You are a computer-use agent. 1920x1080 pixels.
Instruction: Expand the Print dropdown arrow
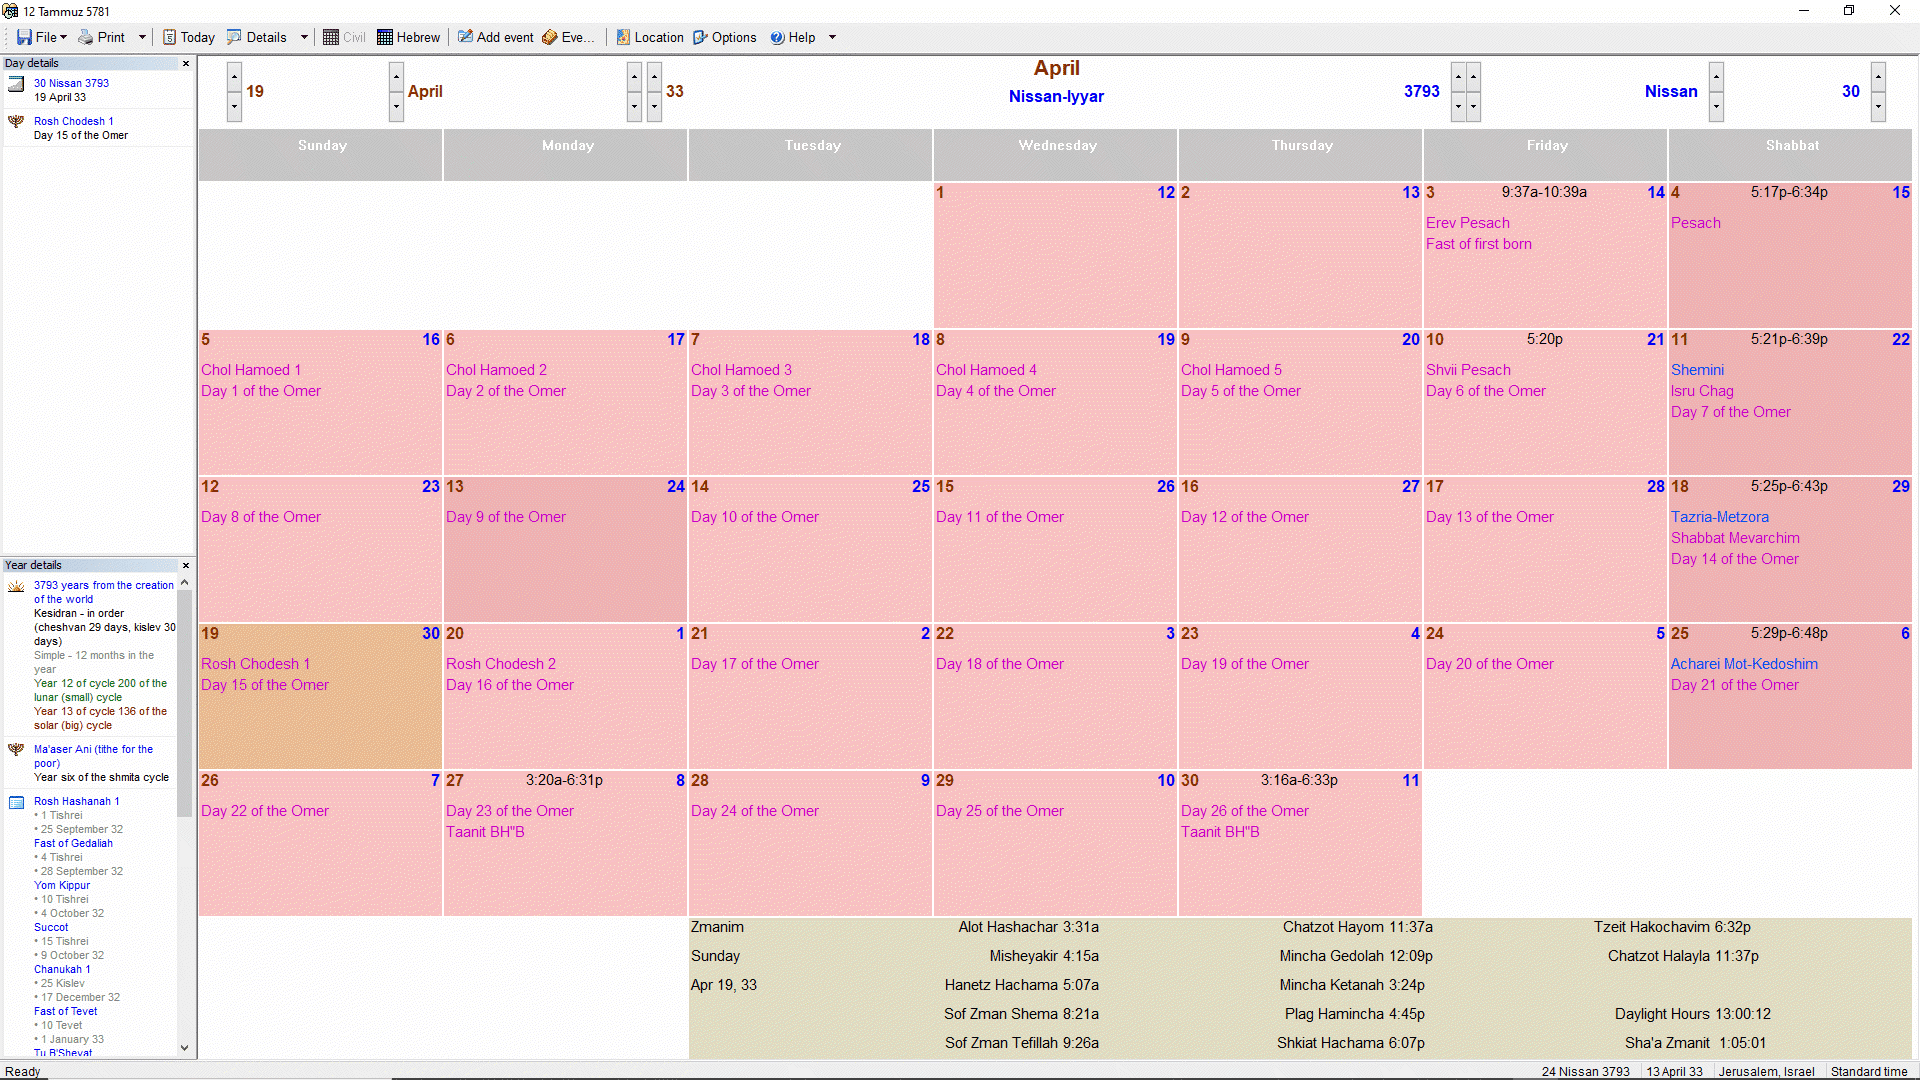(x=142, y=37)
